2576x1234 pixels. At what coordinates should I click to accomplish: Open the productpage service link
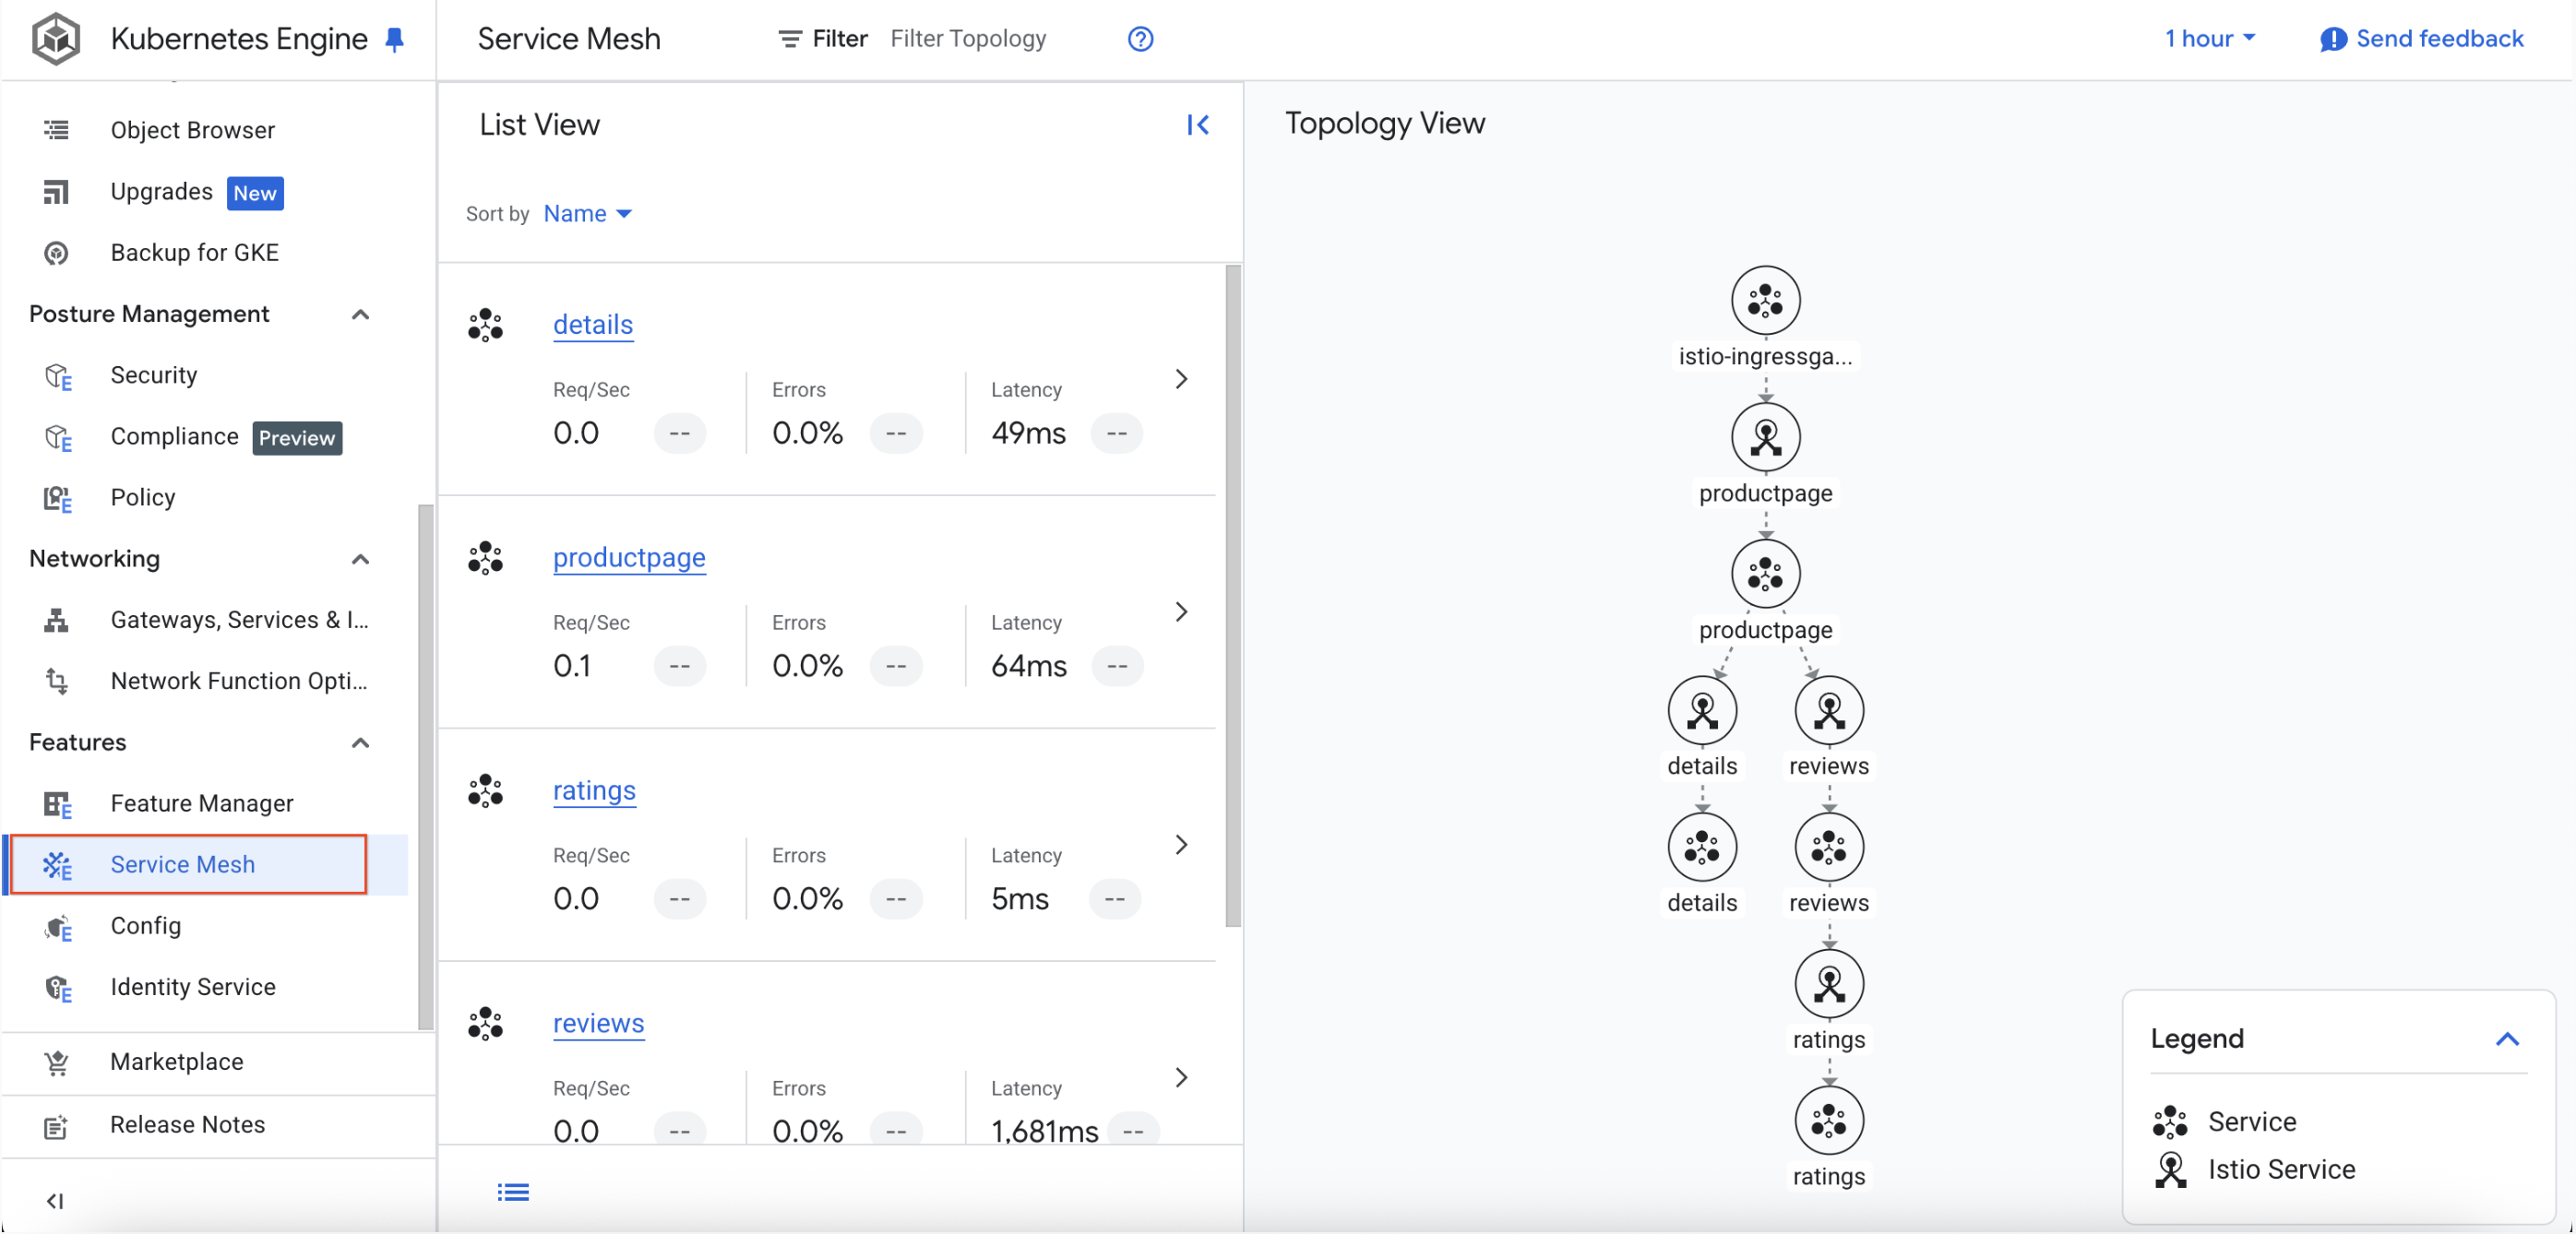[x=629, y=558]
